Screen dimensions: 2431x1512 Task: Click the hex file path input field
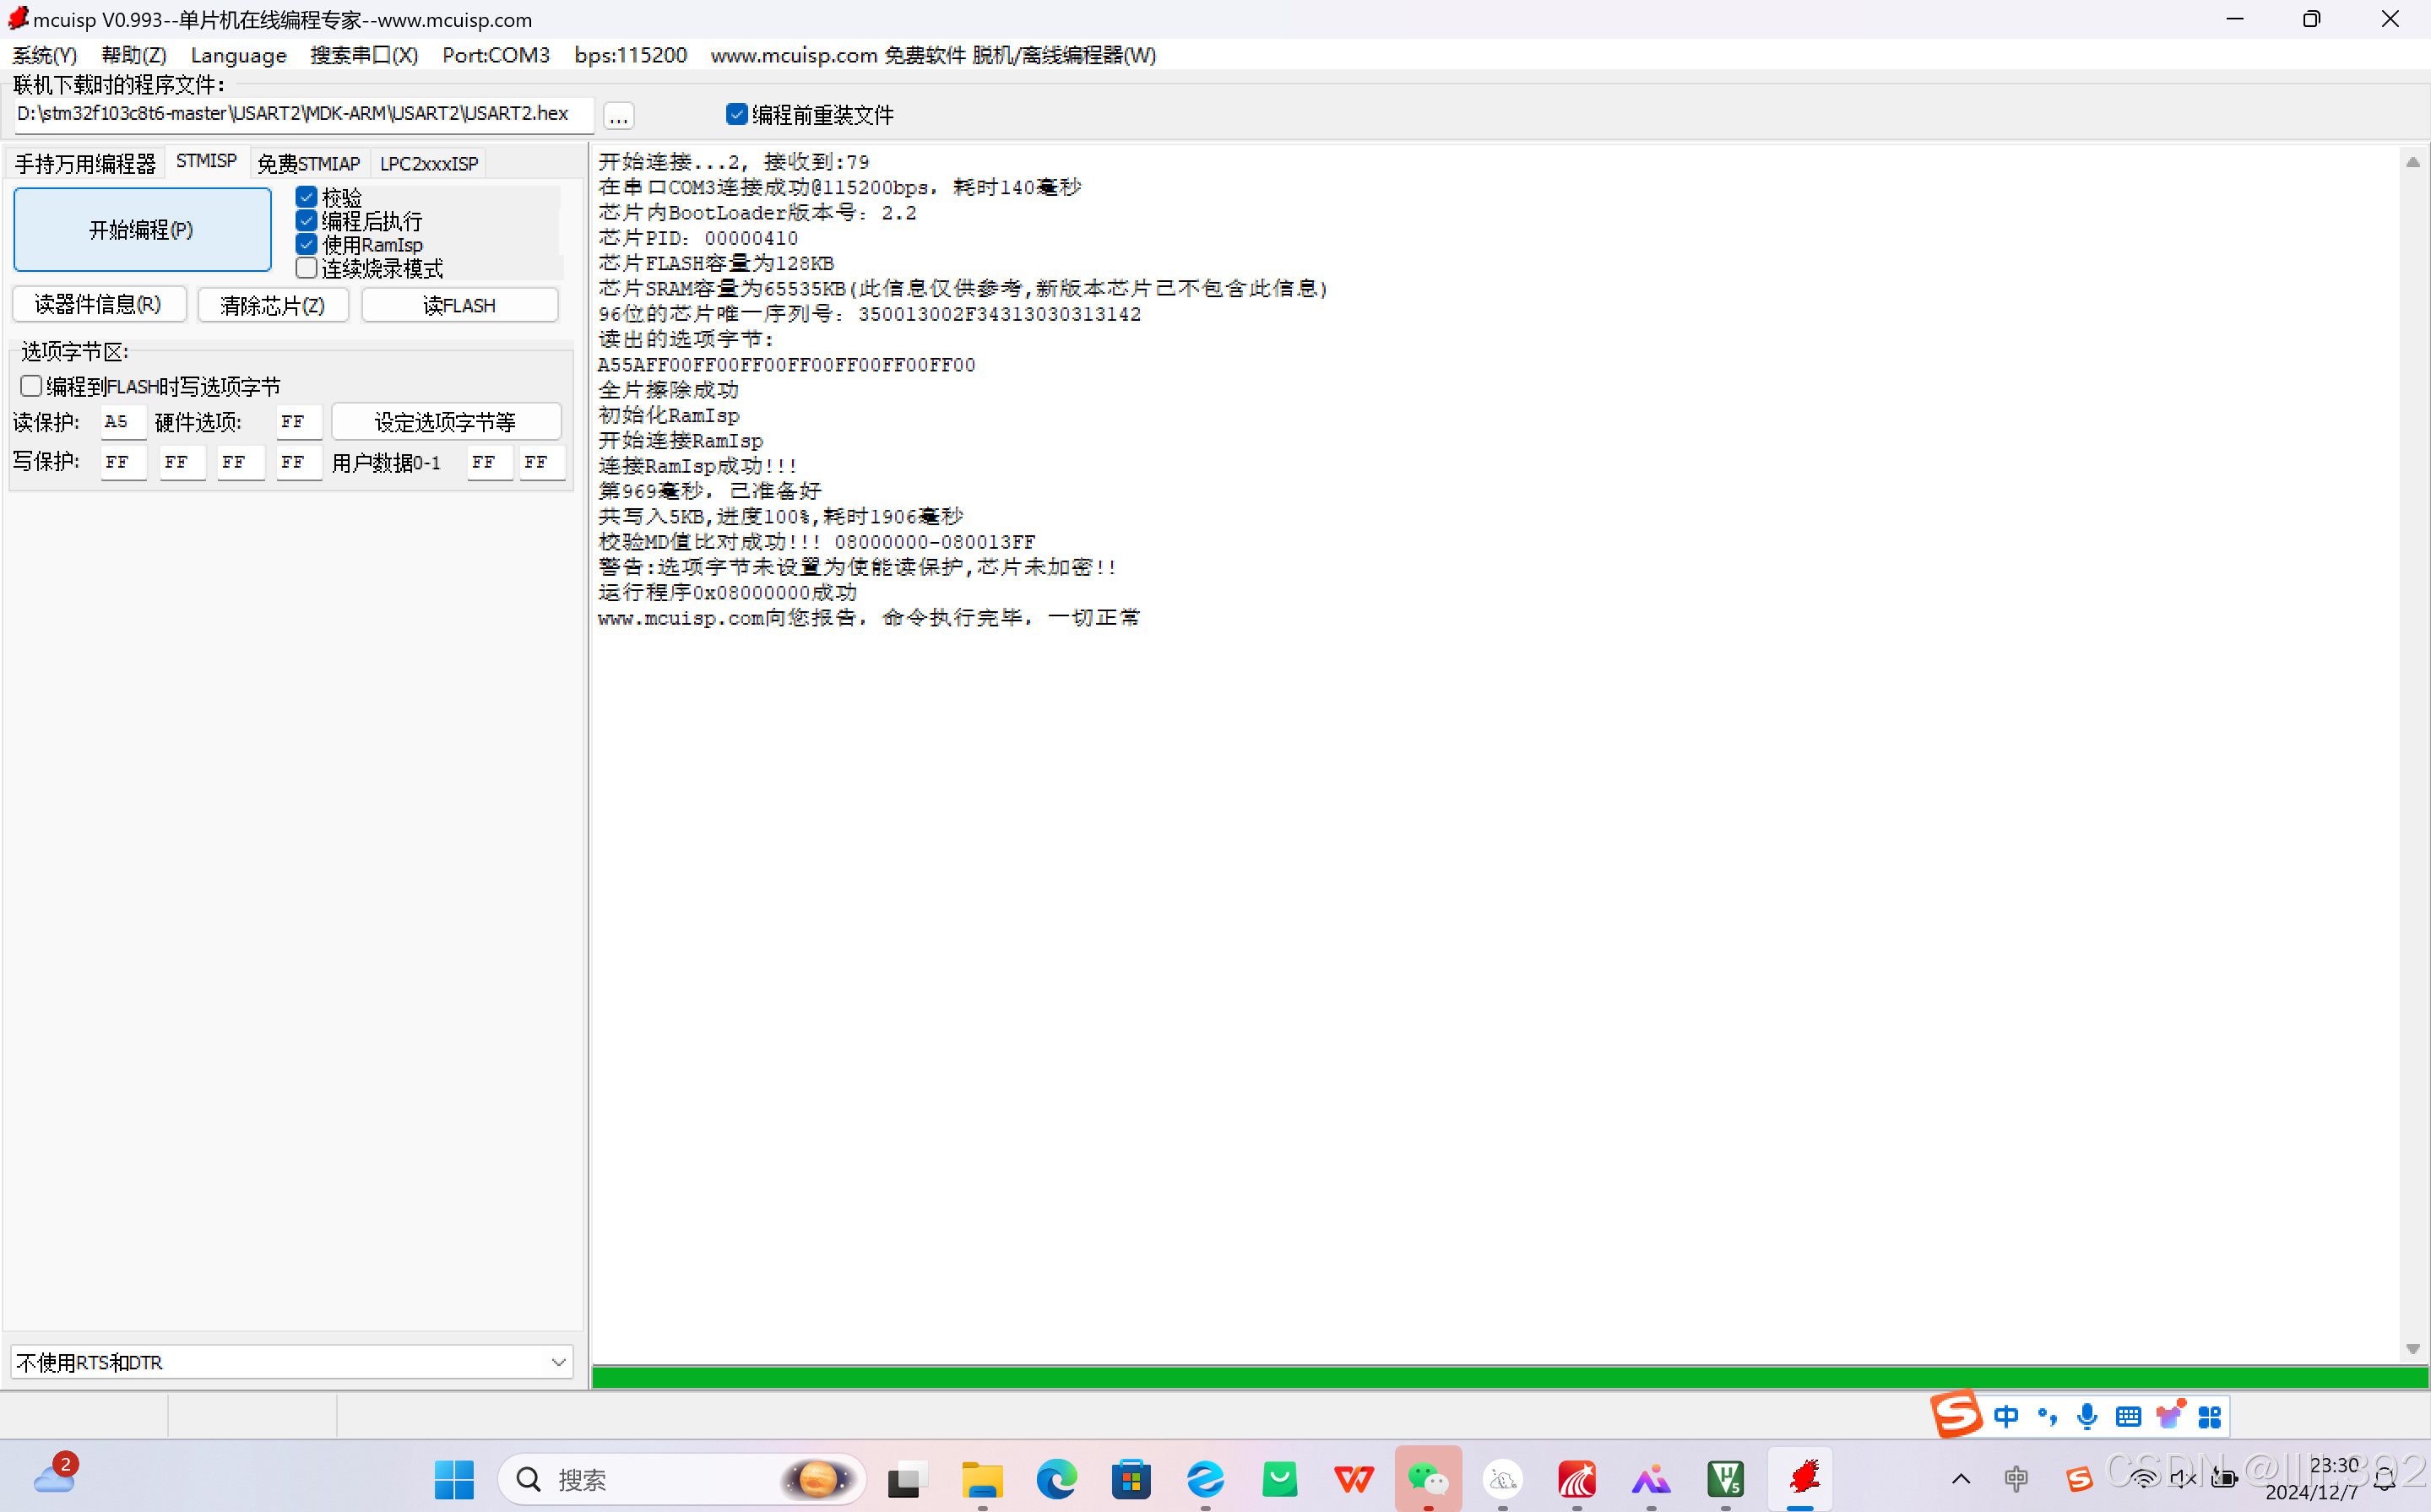click(295, 114)
